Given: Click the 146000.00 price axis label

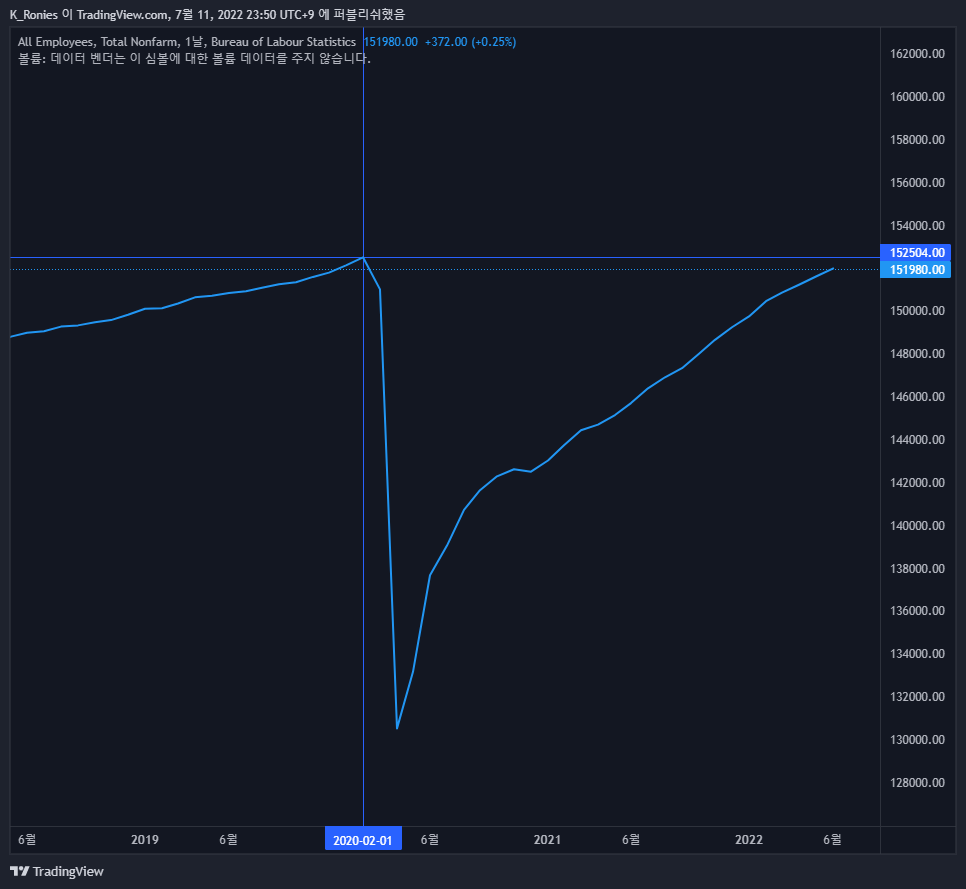Looking at the screenshot, I should click(917, 397).
